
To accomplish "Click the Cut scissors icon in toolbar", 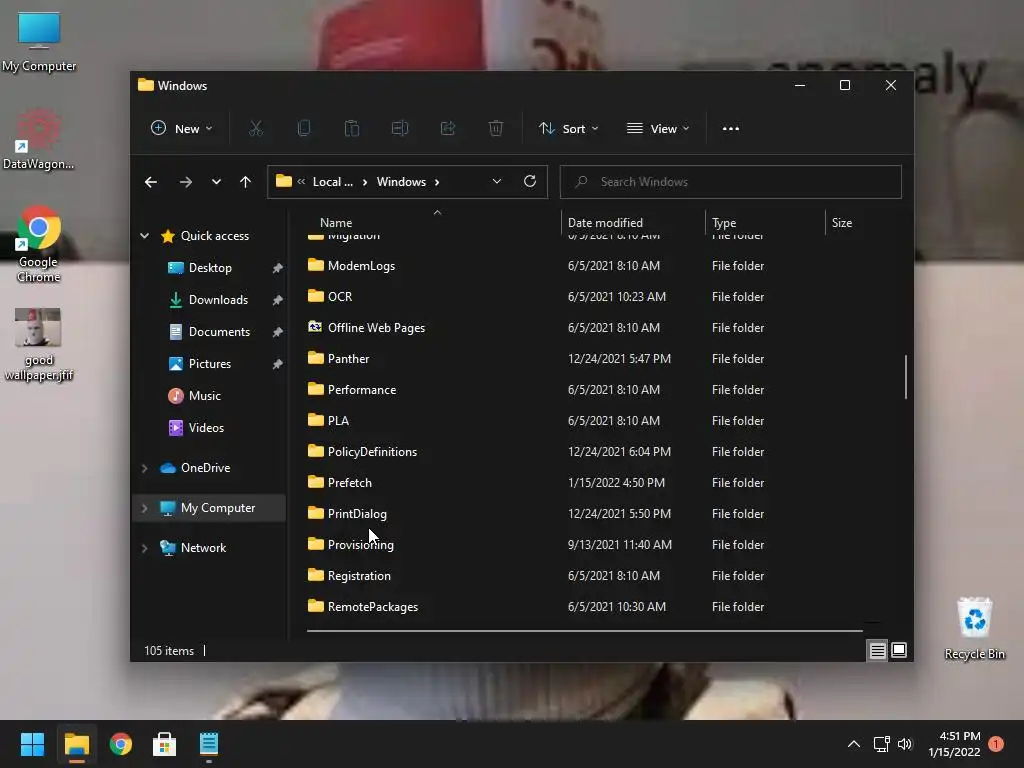I will (255, 129).
